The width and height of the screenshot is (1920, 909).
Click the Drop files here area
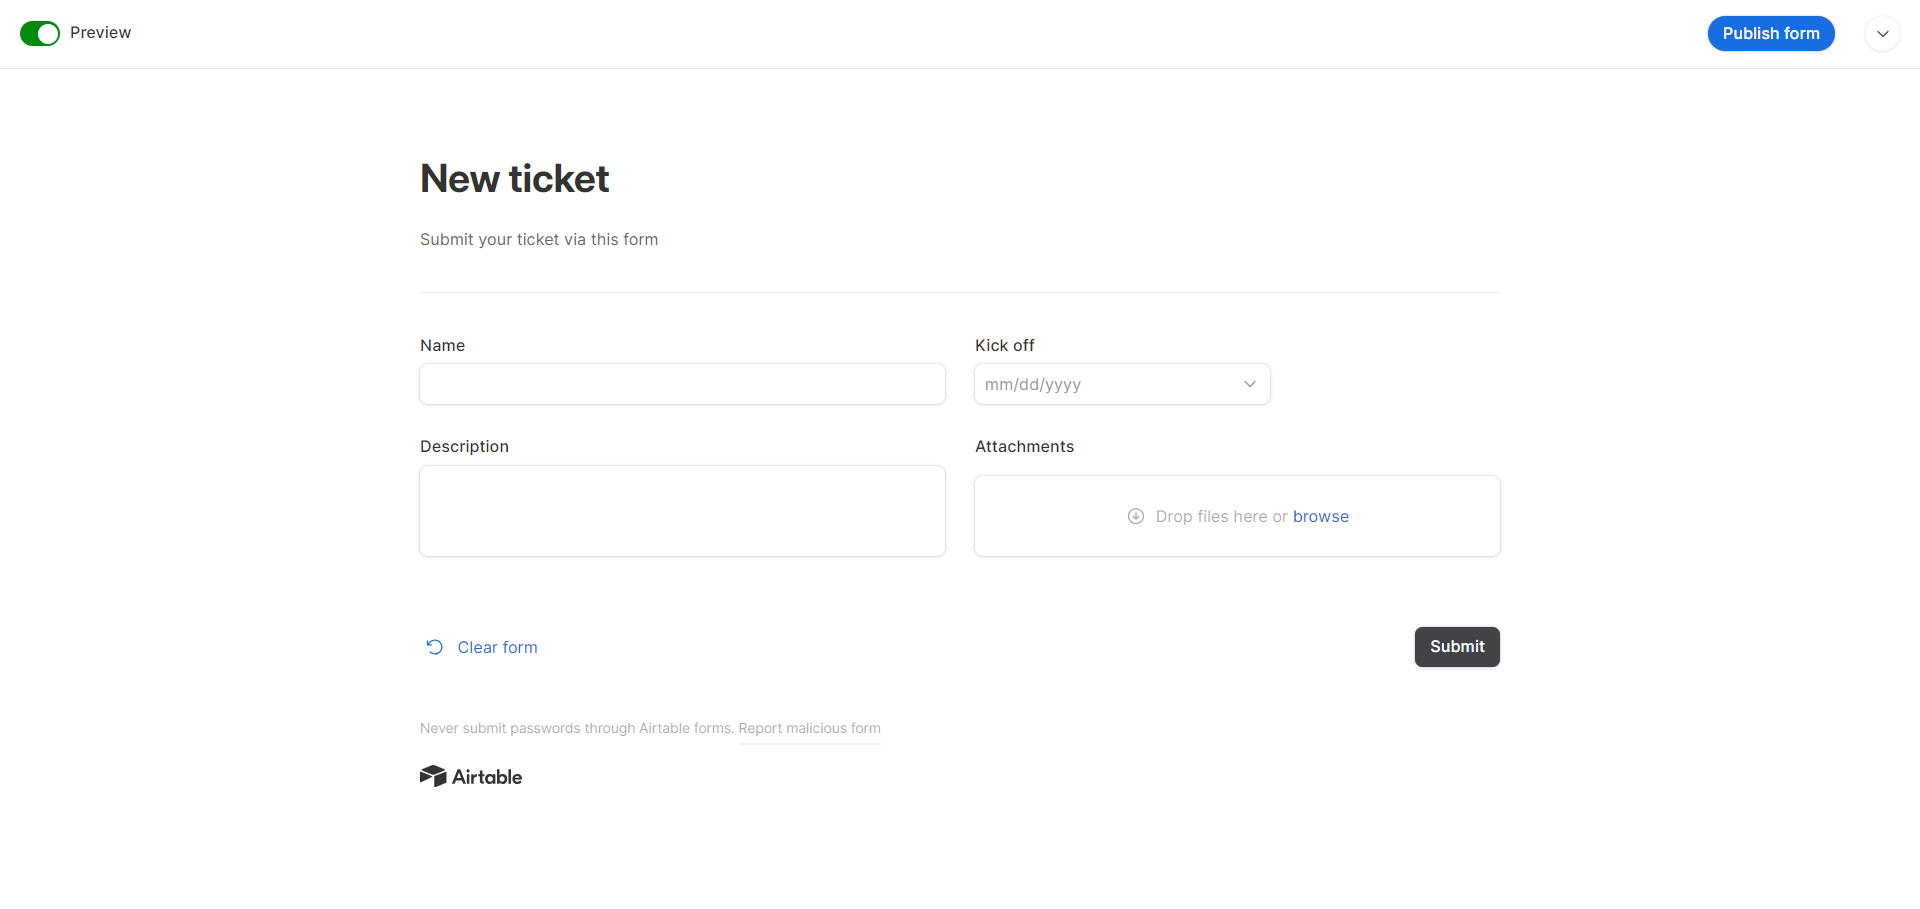1237,516
